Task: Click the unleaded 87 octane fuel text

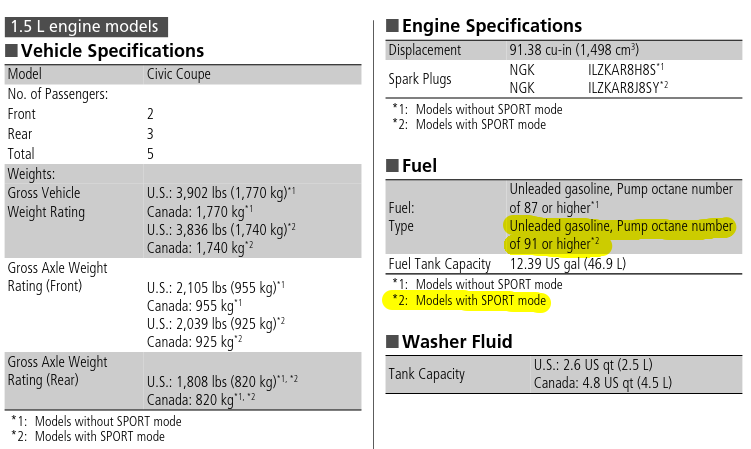Action: point(621,198)
